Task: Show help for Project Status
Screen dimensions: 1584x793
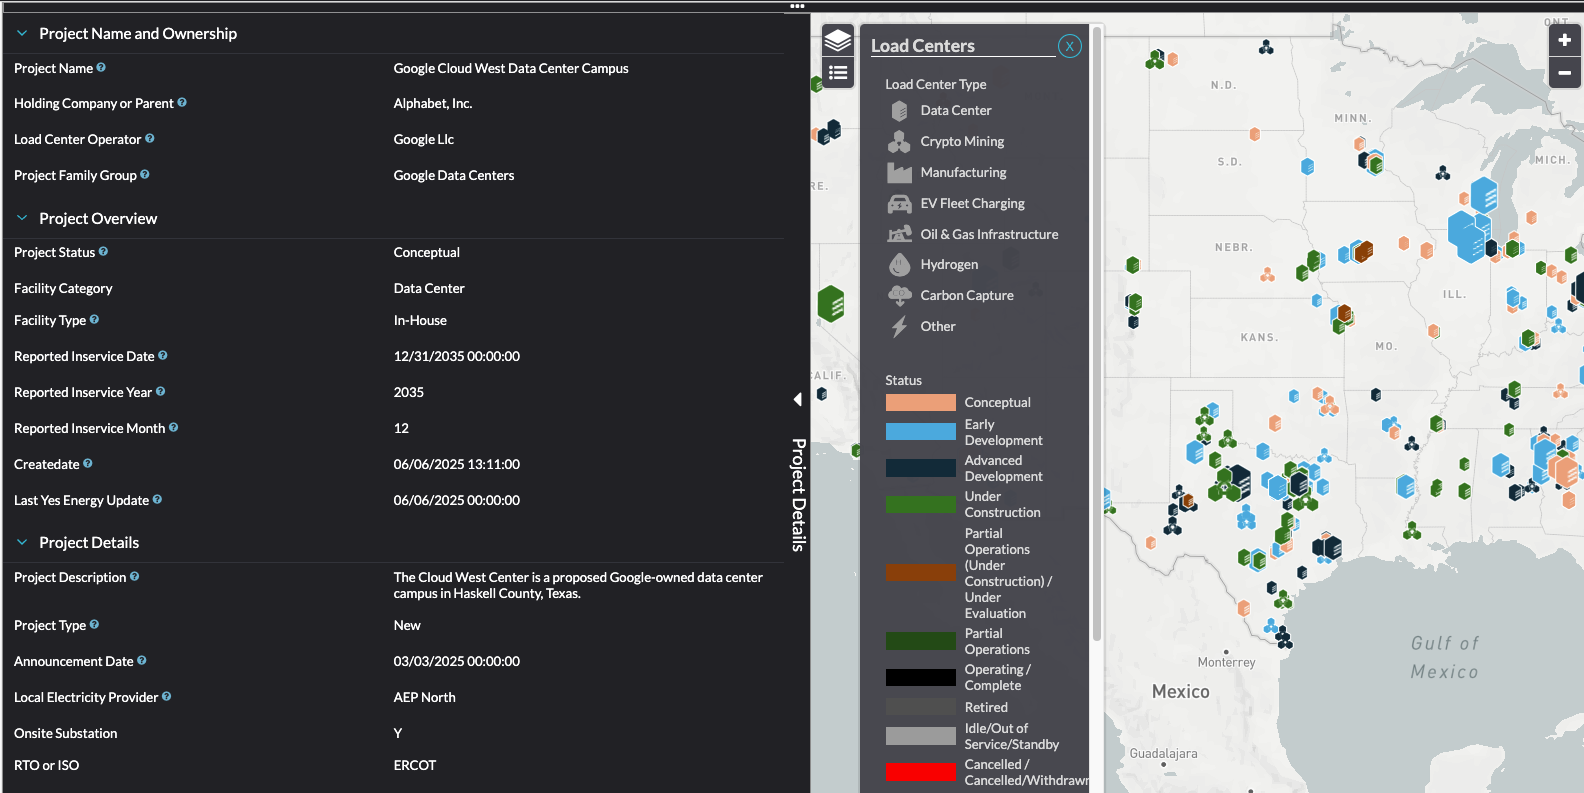Action: point(103,252)
